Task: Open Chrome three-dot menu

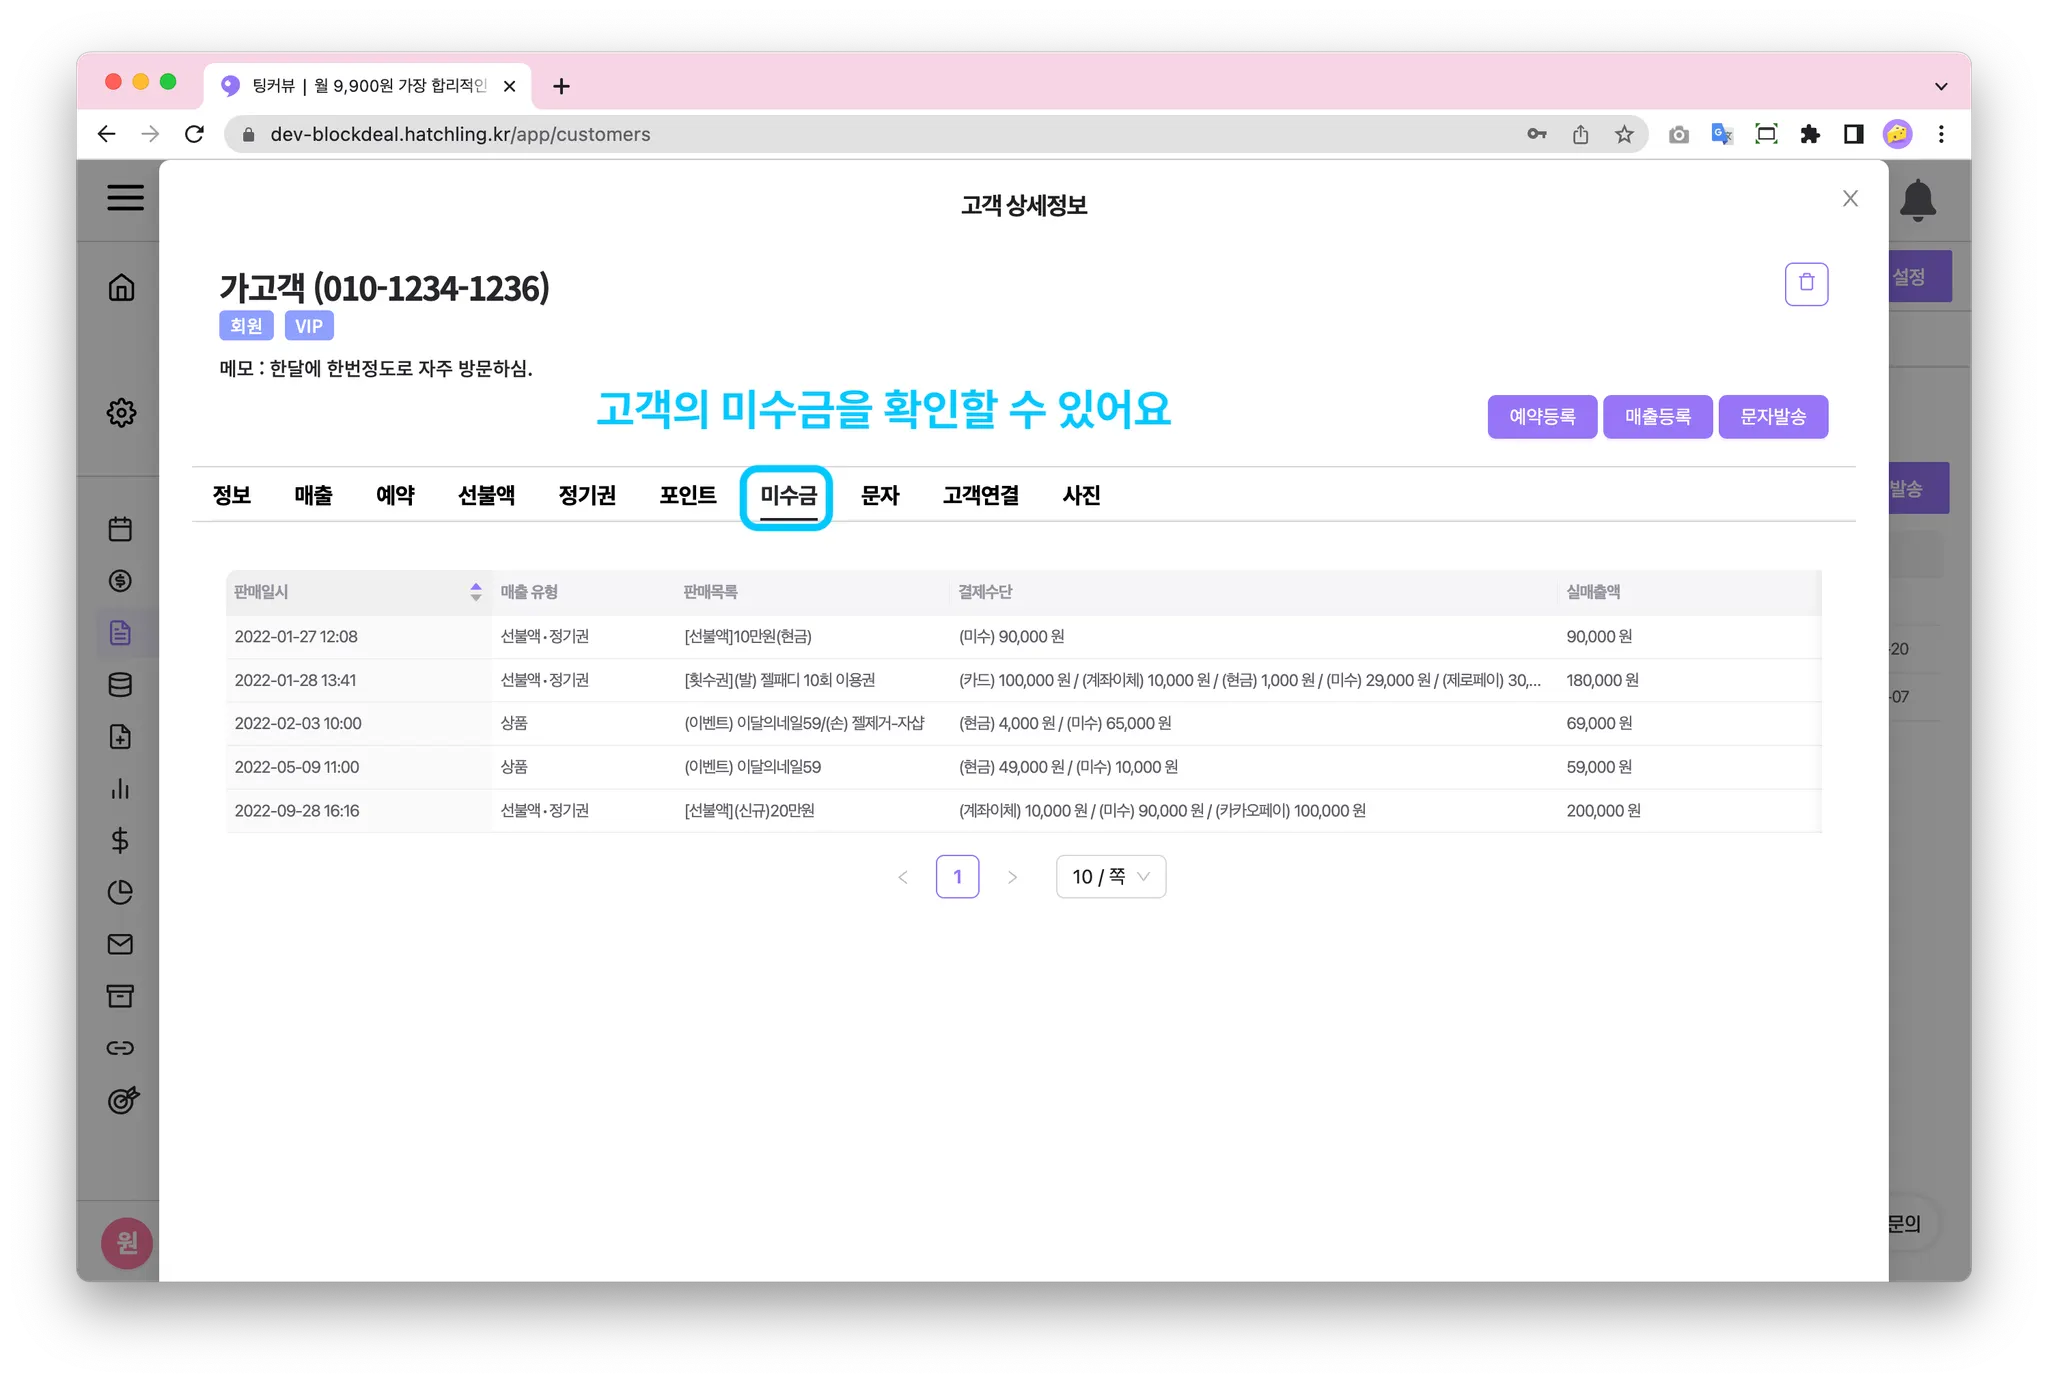Action: 1940,134
